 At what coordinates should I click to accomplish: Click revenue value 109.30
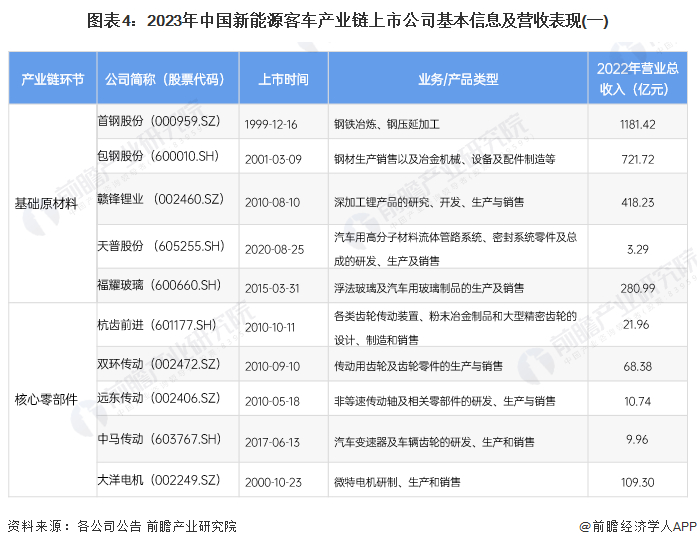pyautogui.click(x=637, y=482)
